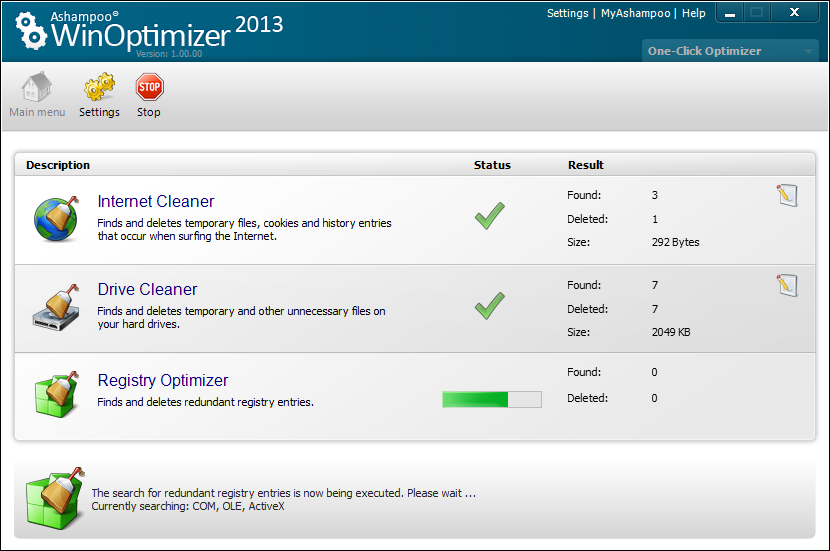Click the Registry Optimizer green cubes icon
Screen dimensions: 830x551
(56, 394)
